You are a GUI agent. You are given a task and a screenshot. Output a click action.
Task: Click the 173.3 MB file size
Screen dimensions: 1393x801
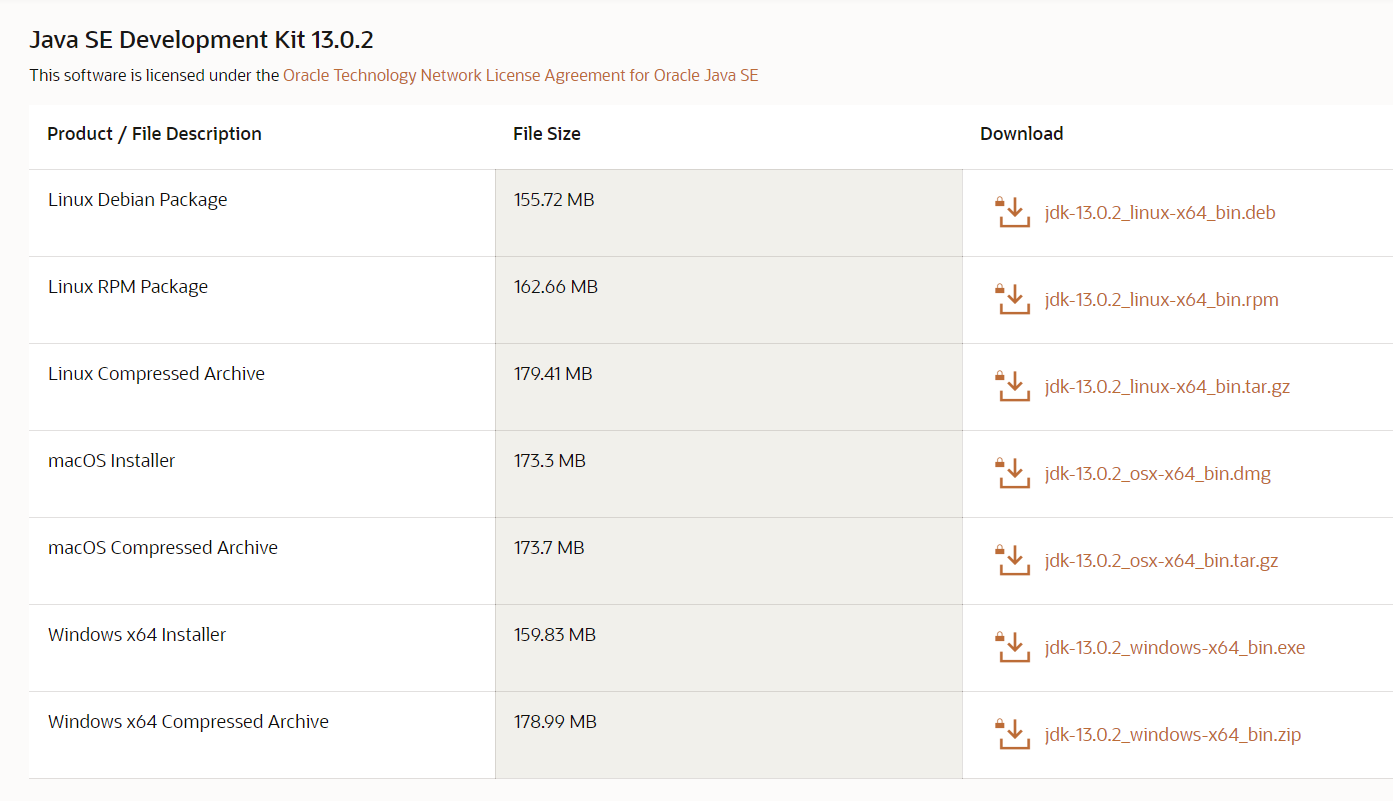pos(550,461)
